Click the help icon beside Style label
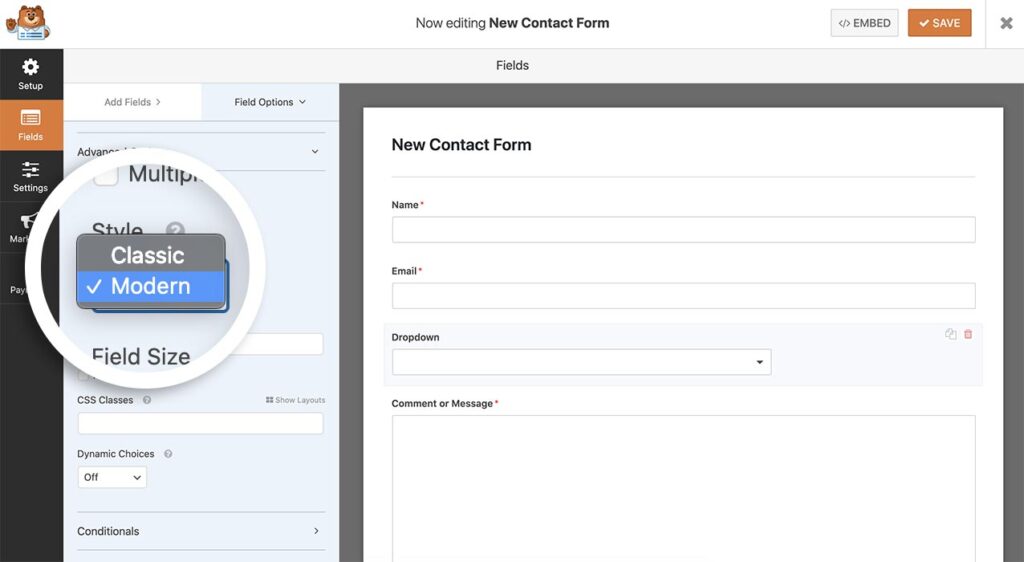Image resolution: width=1024 pixels, height=562 pixels. pyautogui.click(x=175, y=230)
